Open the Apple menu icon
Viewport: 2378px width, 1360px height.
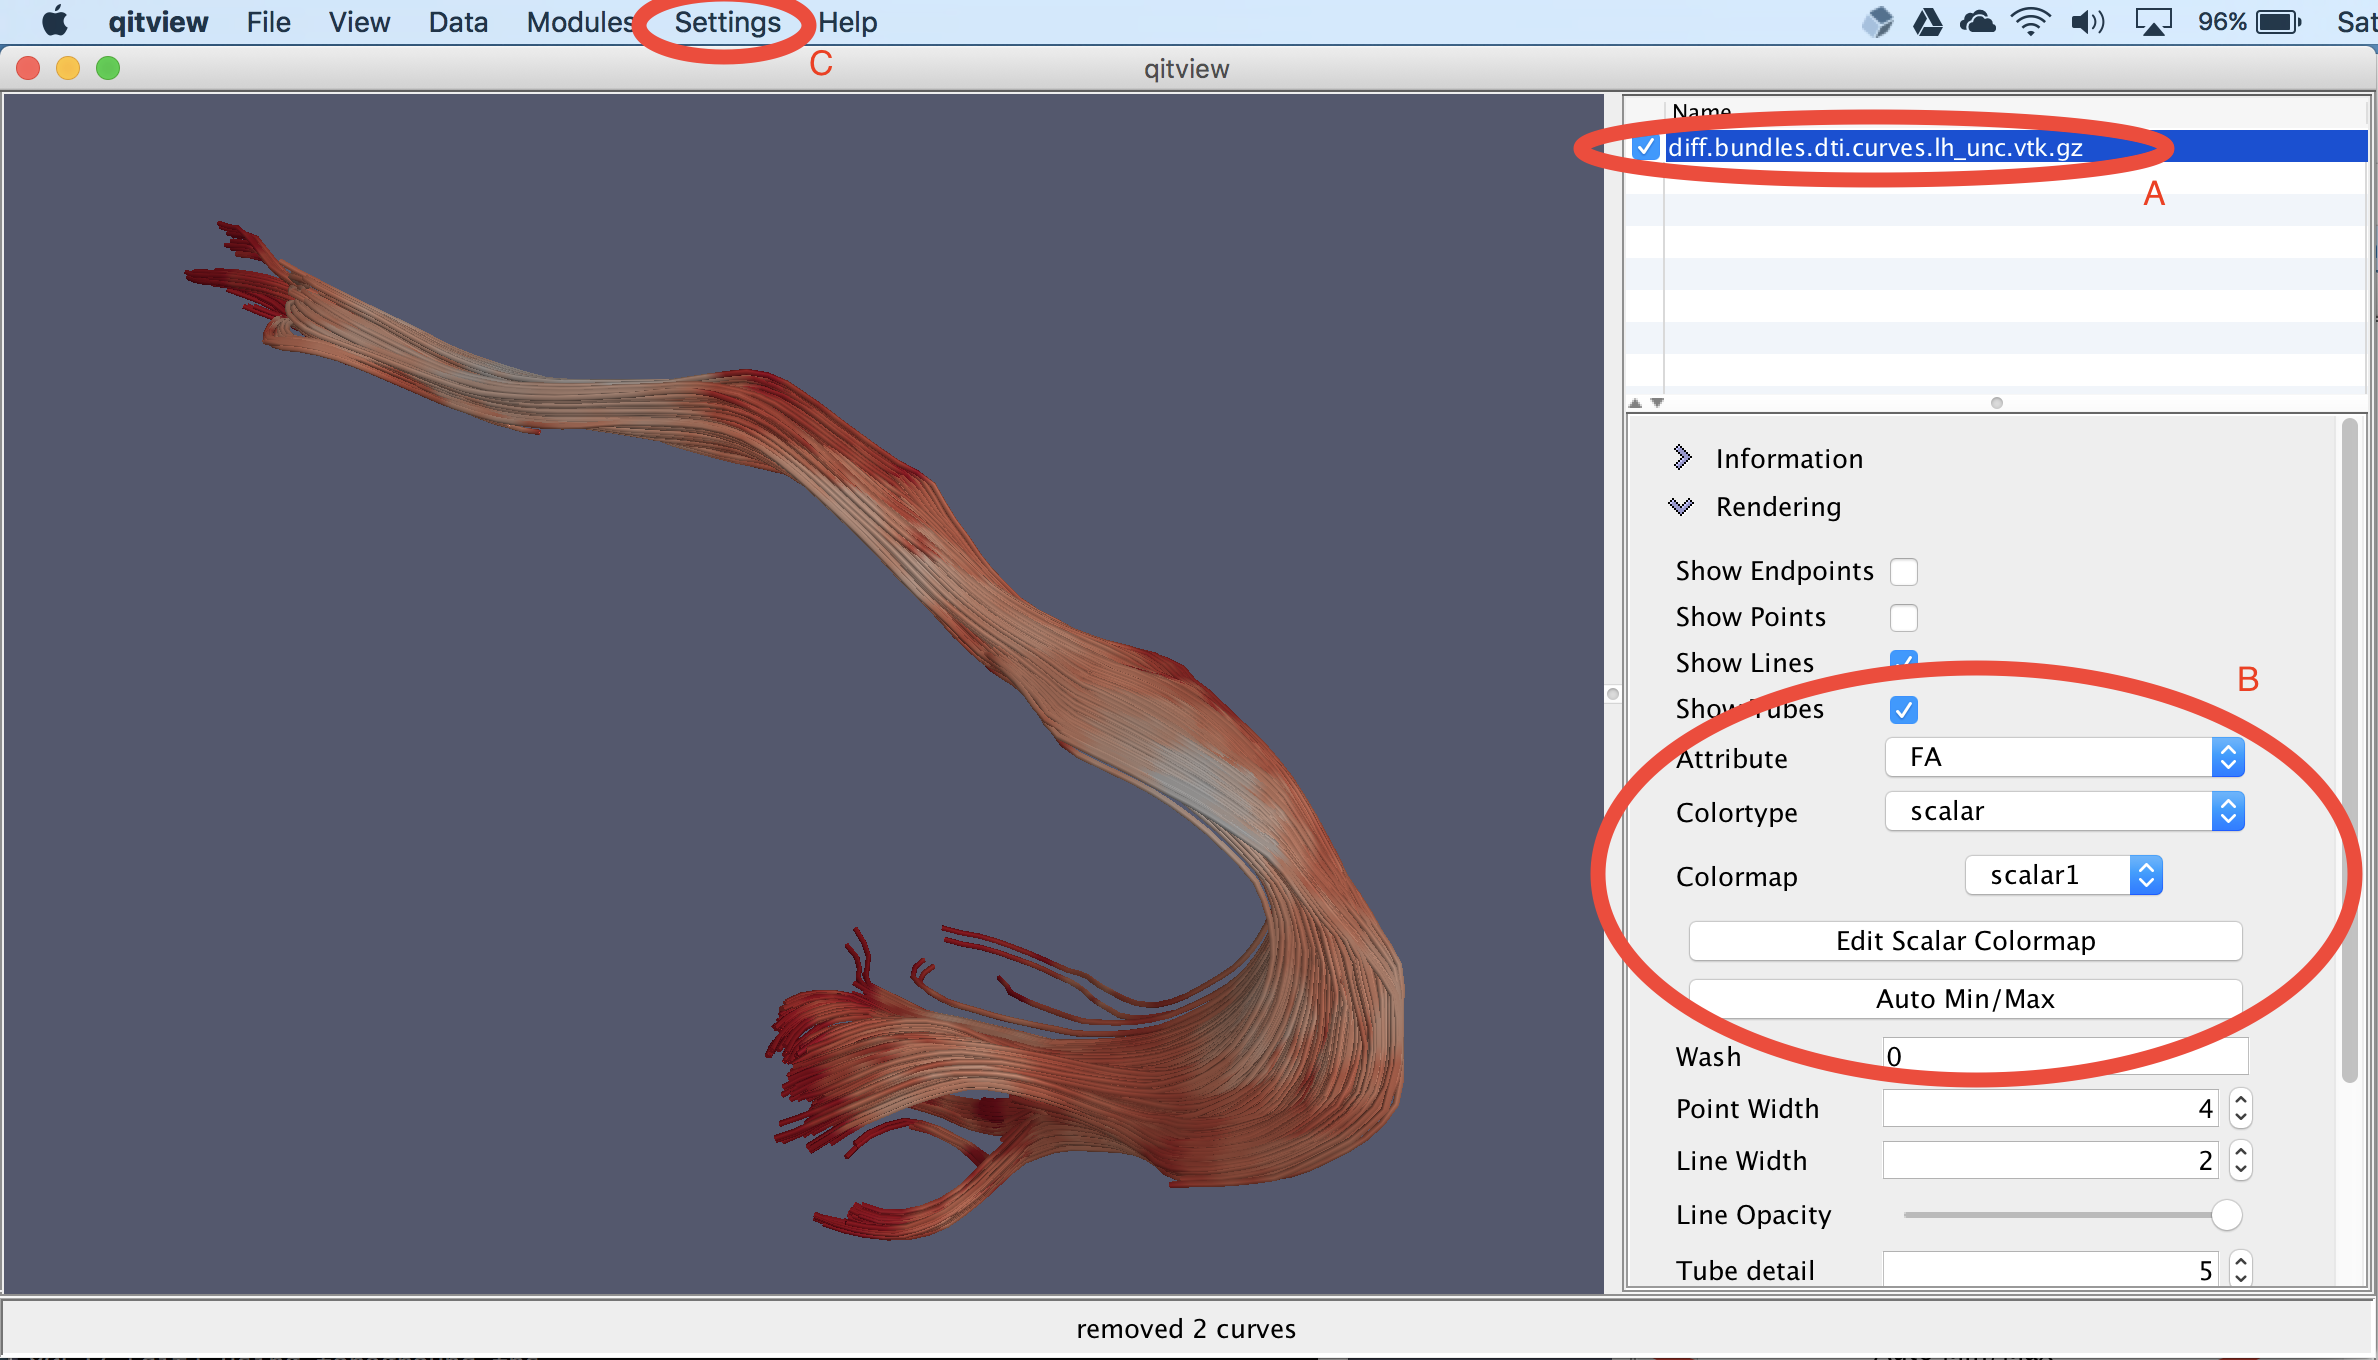[x=55, y=21]
